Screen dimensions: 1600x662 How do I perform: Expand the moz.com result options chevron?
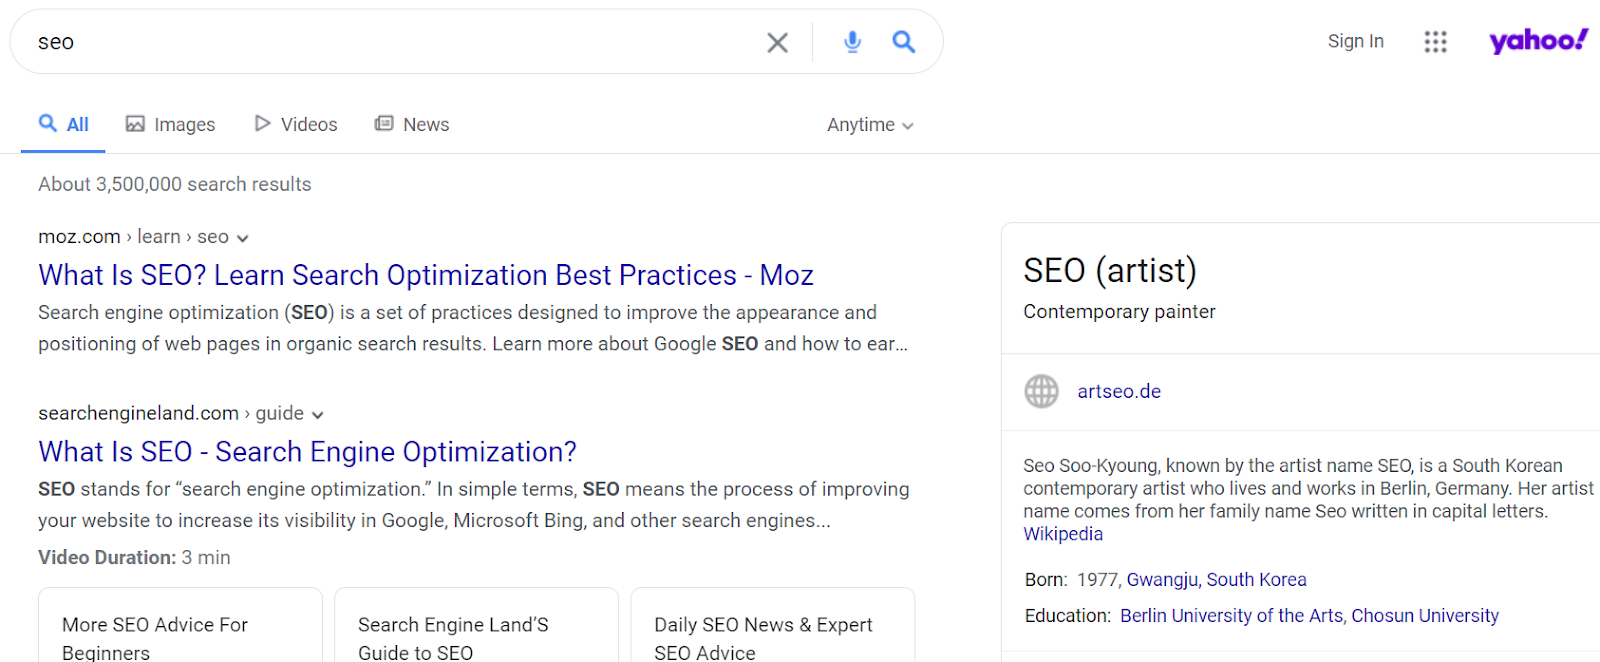point(242,238)
